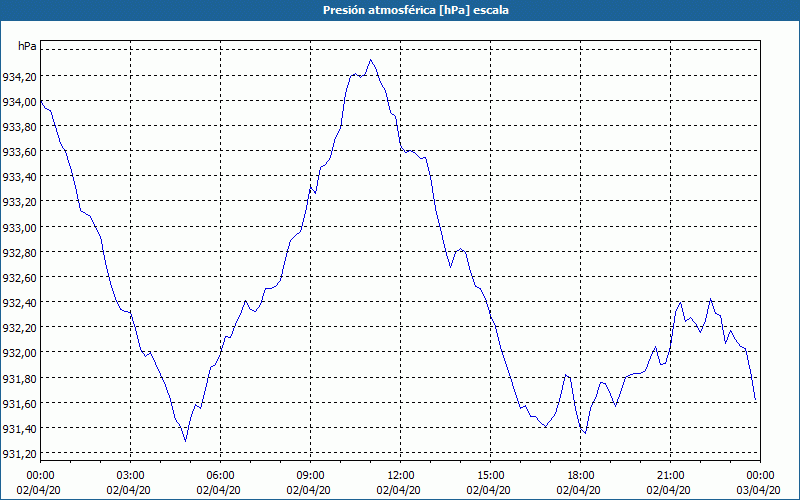Click the 932,40 y-axis value
Screen dimensions: 800x500
click(x=19, y=303)
